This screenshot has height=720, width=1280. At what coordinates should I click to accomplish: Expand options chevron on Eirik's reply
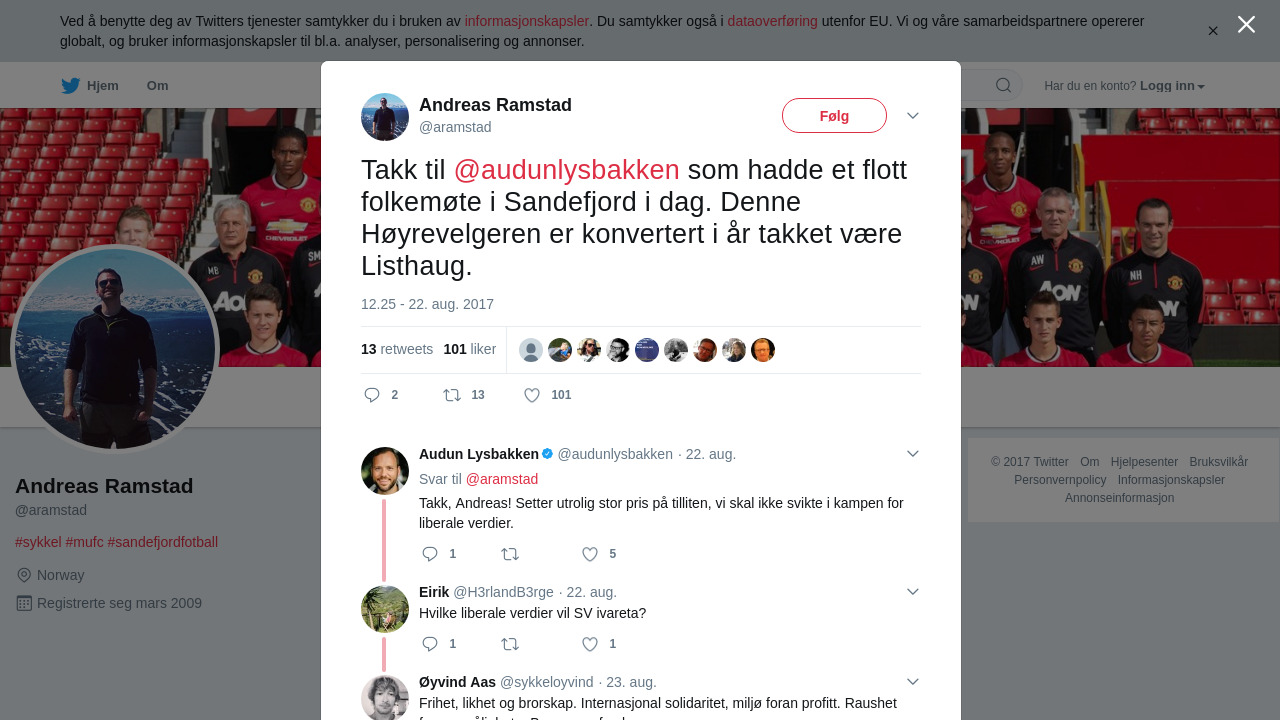[913, 592]
